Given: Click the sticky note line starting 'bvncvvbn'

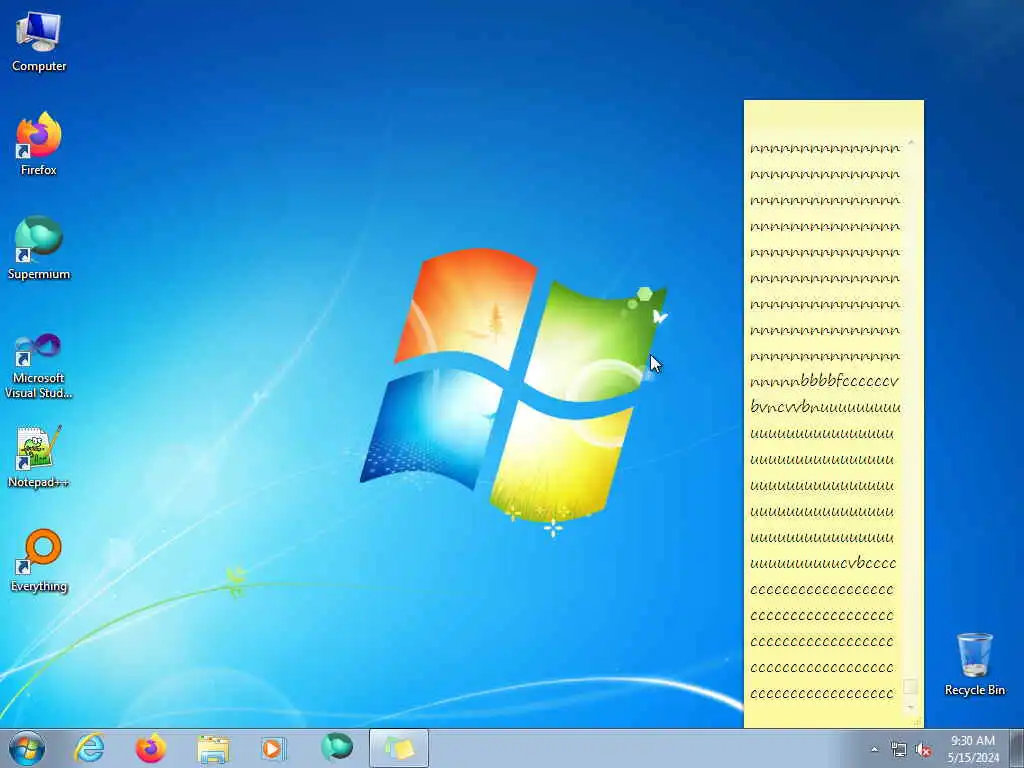Looking at the screenshot, I should pyautogui.click(x=825, y=408).
